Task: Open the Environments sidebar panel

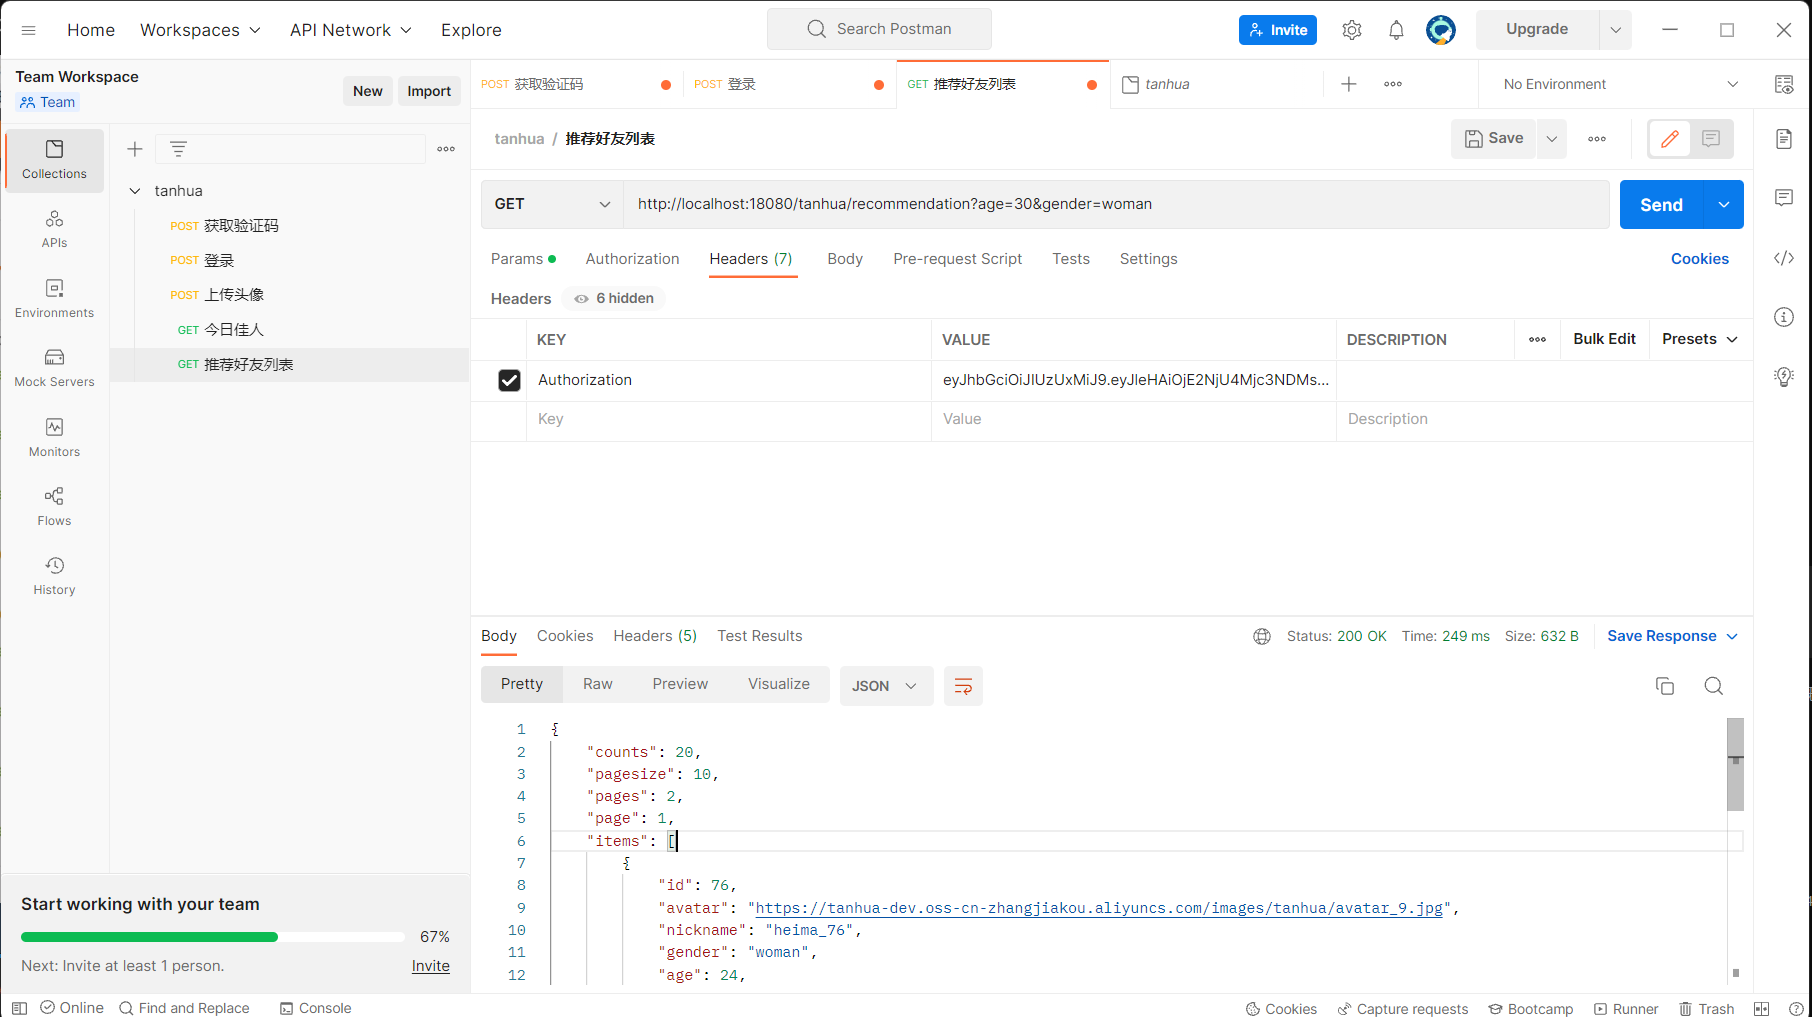Action: coord(54,299)
